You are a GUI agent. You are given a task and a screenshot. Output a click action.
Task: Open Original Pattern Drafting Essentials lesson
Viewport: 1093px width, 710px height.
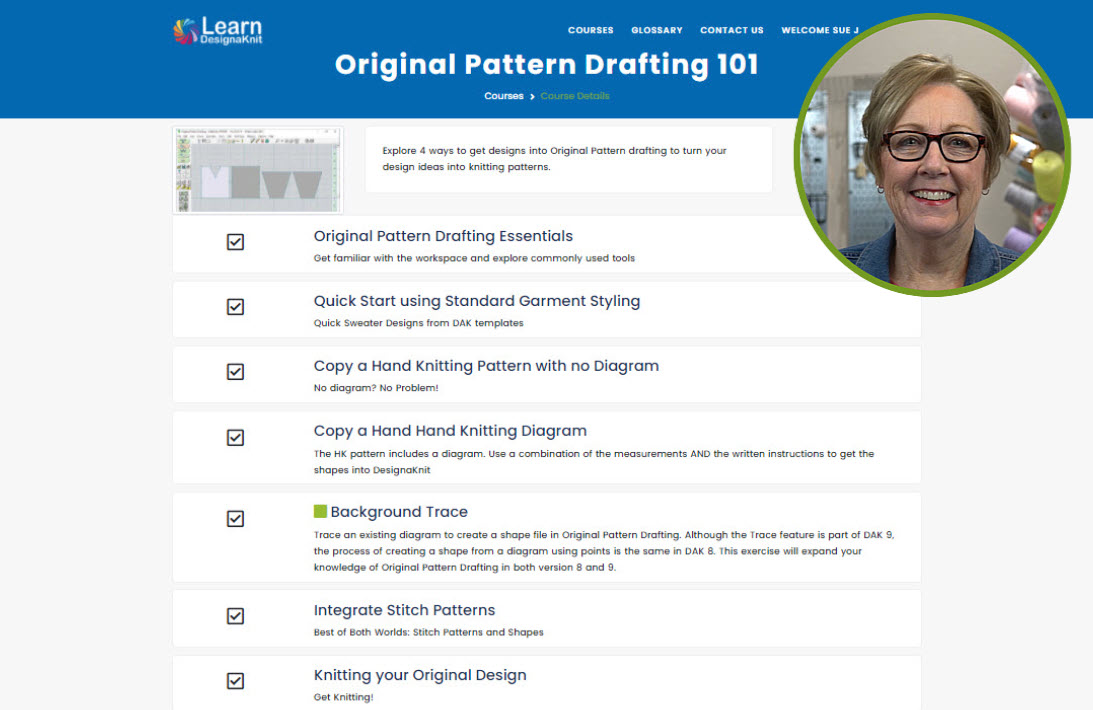(x=443, y=236)
